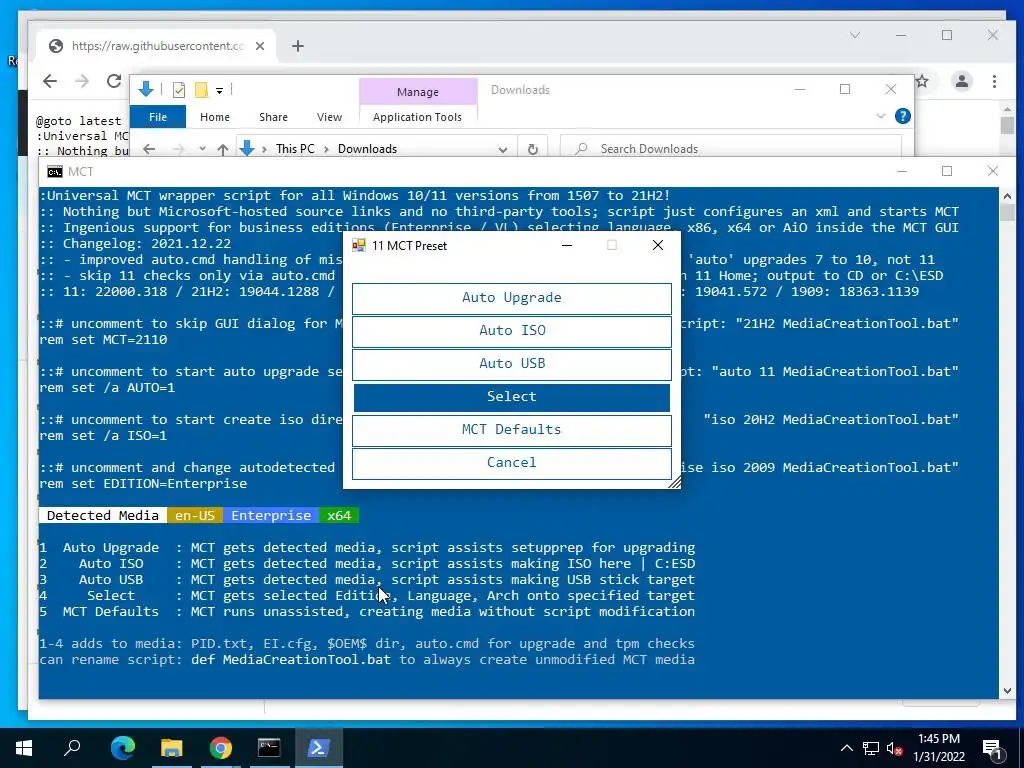
Task: Click the Search Downloads field
Action: (731, 149)
